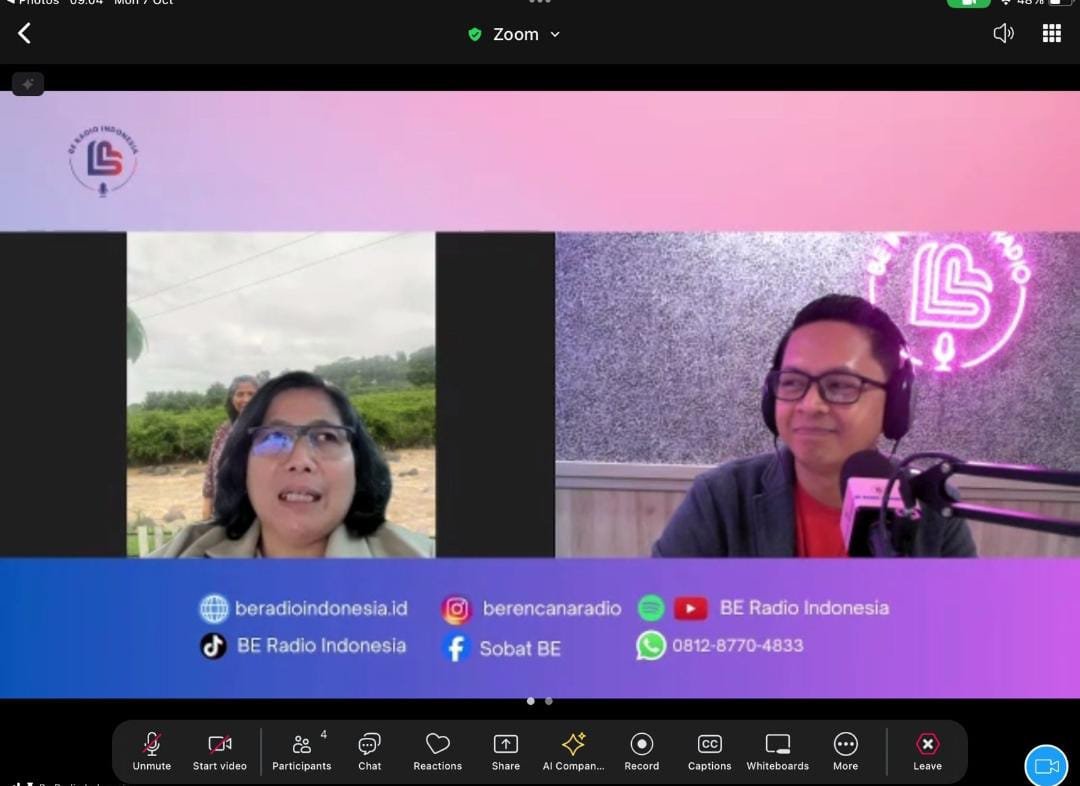The width and height of the screenshot is (1080, 786).
Task: Leave the meeting
Action: 927,751
